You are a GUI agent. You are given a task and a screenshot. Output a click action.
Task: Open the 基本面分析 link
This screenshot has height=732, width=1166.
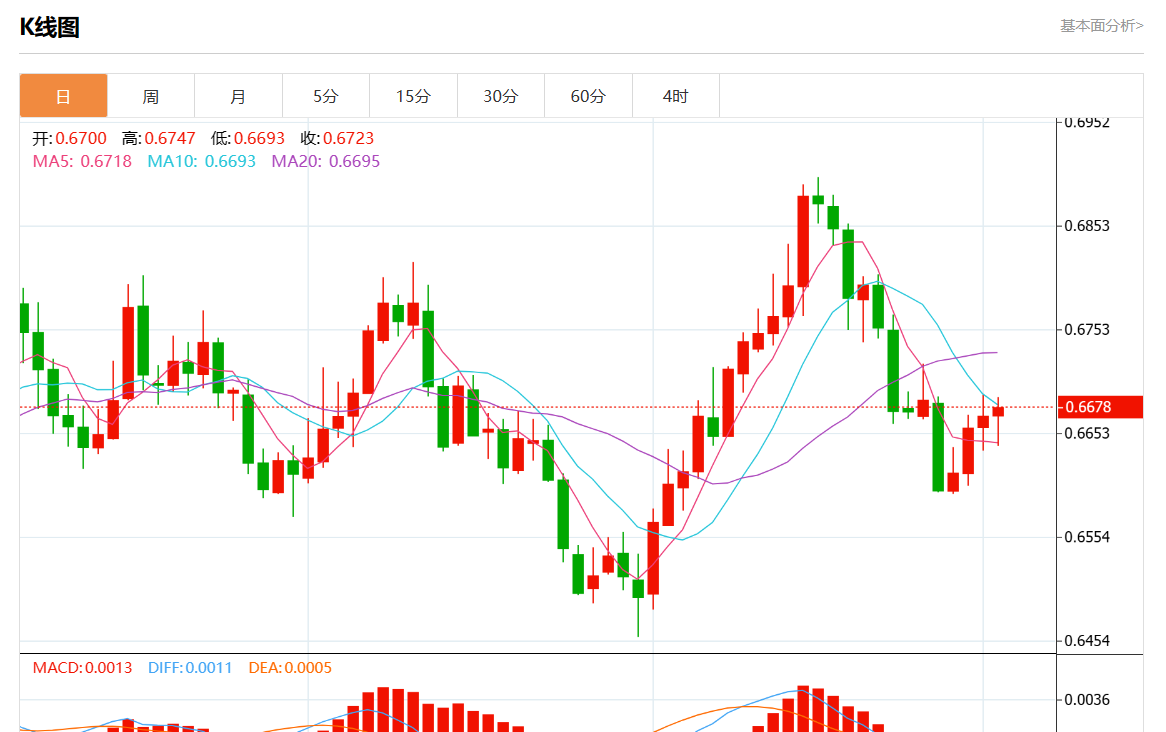tap(1101, 26)
